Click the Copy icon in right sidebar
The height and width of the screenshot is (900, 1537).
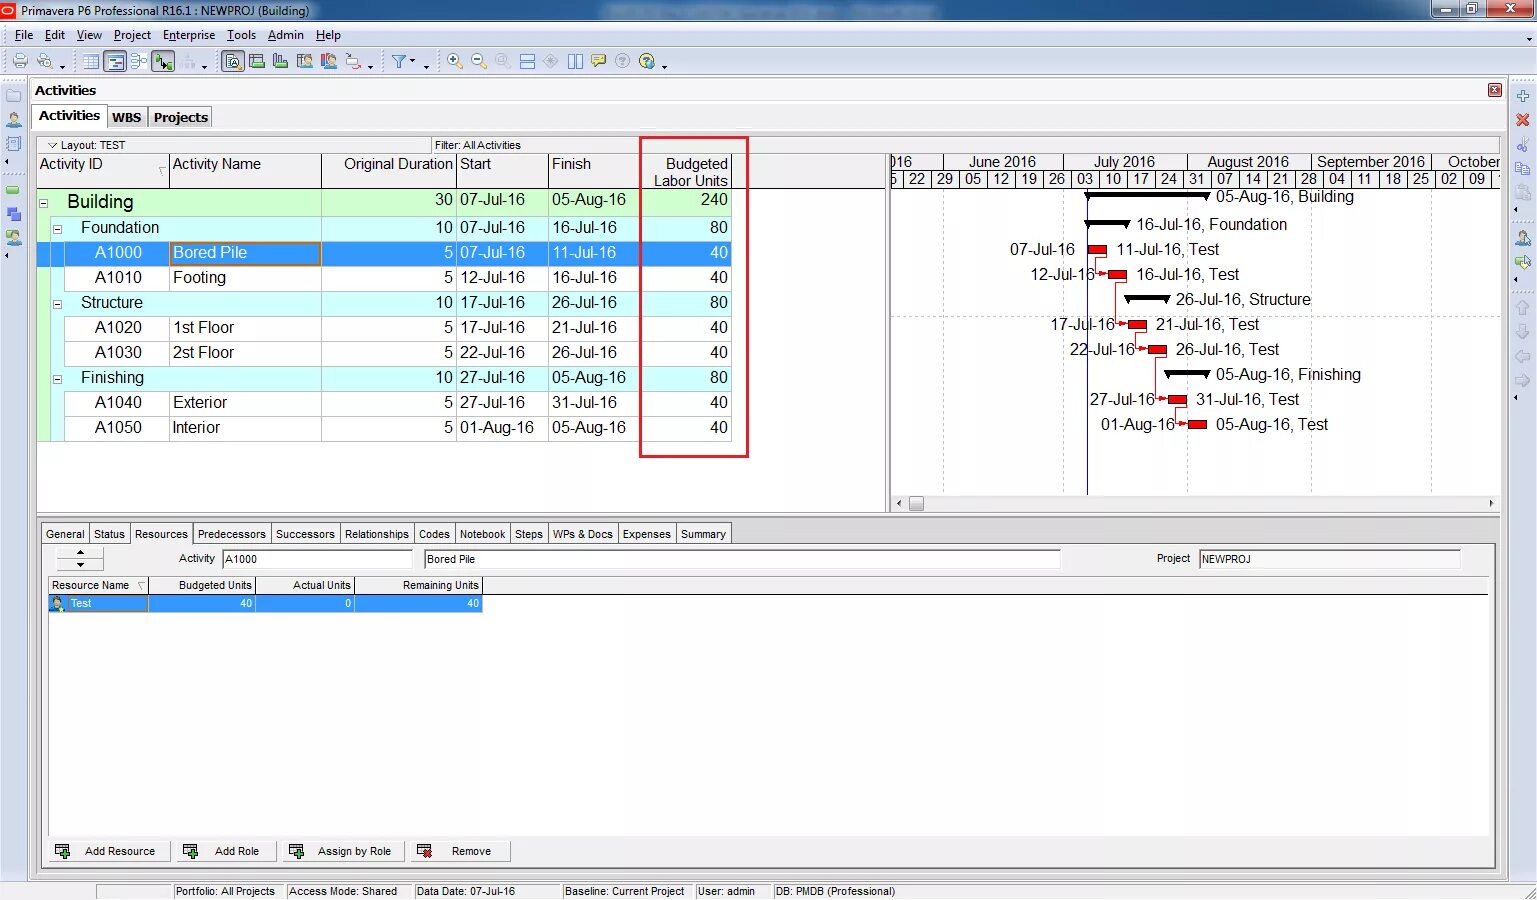1523,169
